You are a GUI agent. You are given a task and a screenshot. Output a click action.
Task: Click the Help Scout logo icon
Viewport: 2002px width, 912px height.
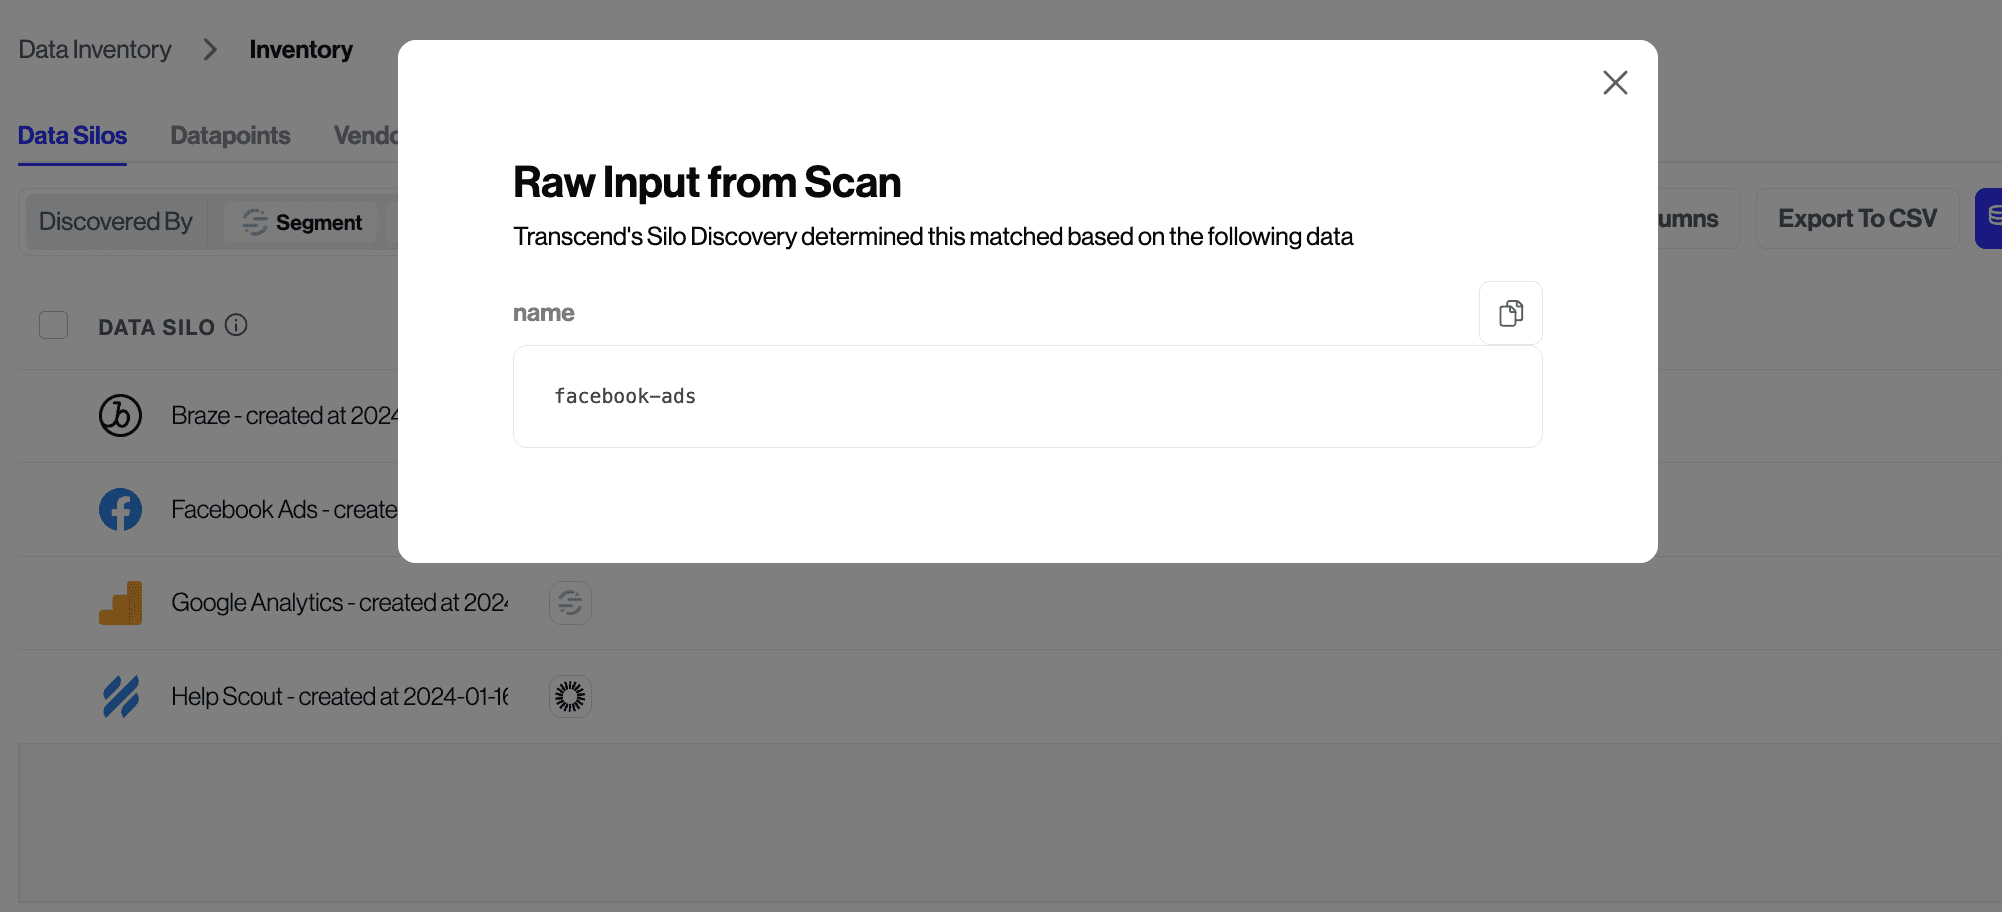pos(120,696)
